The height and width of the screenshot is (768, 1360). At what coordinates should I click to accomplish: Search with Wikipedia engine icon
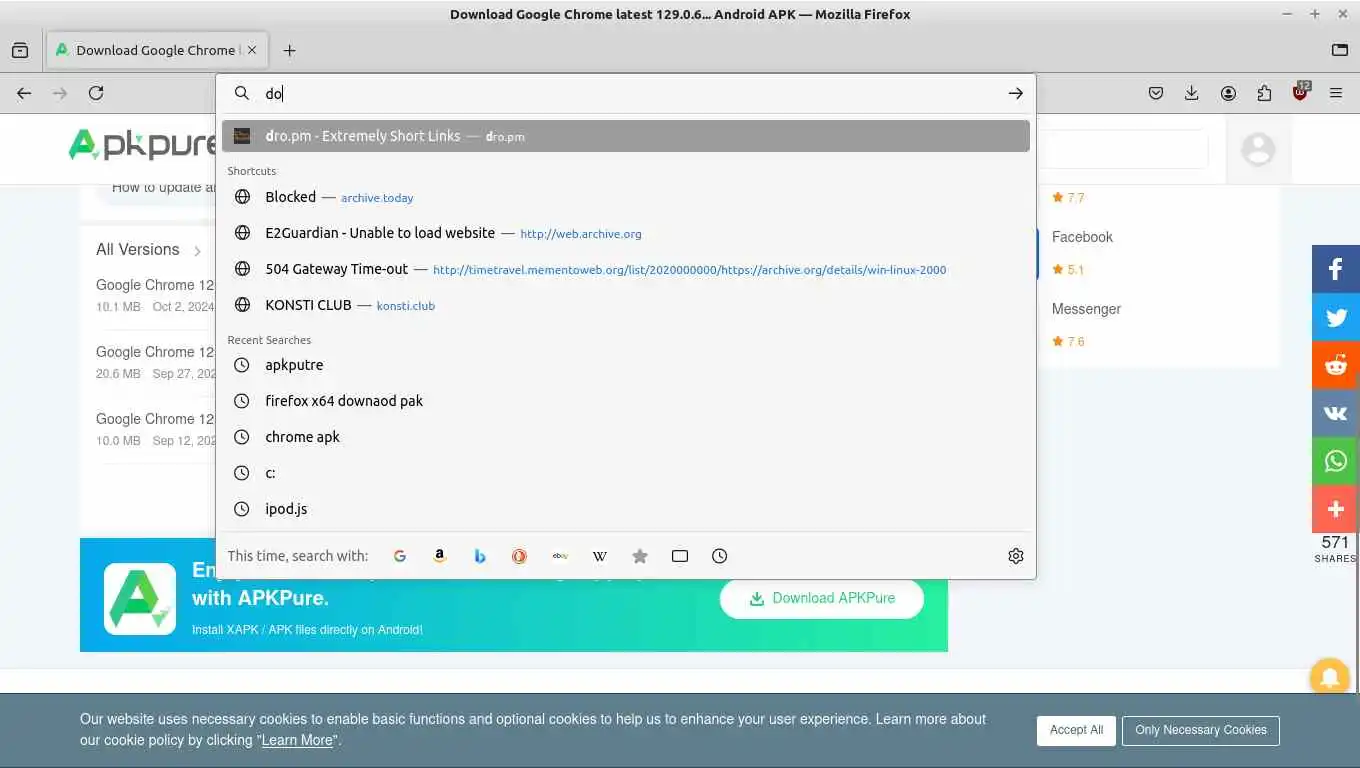tap(600, 556)
